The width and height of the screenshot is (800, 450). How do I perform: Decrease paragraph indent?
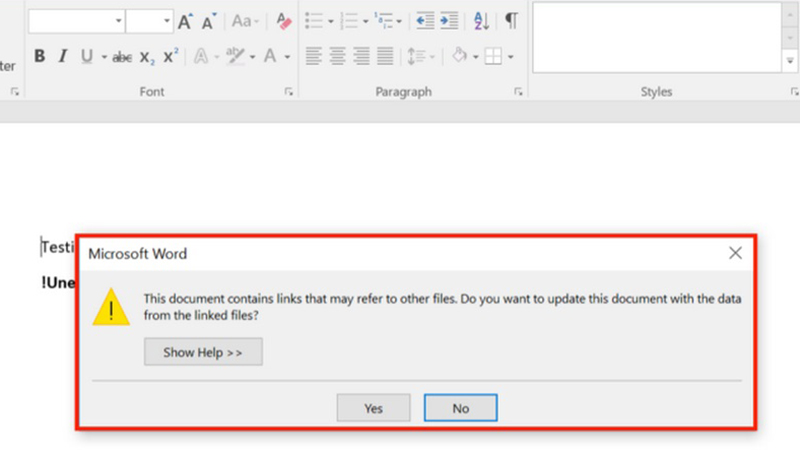425,21
